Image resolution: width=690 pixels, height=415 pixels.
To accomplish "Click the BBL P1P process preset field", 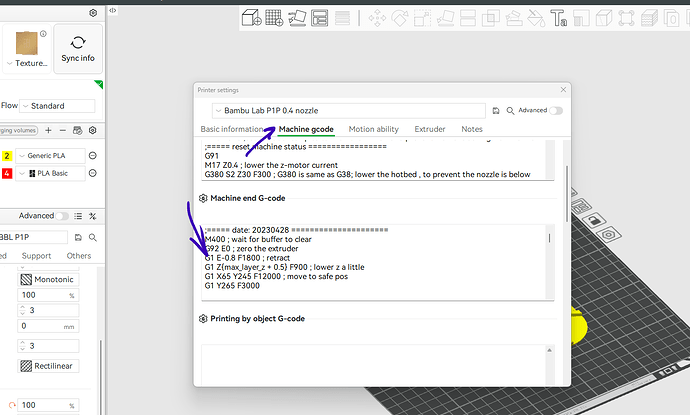I will coord(33,237).
